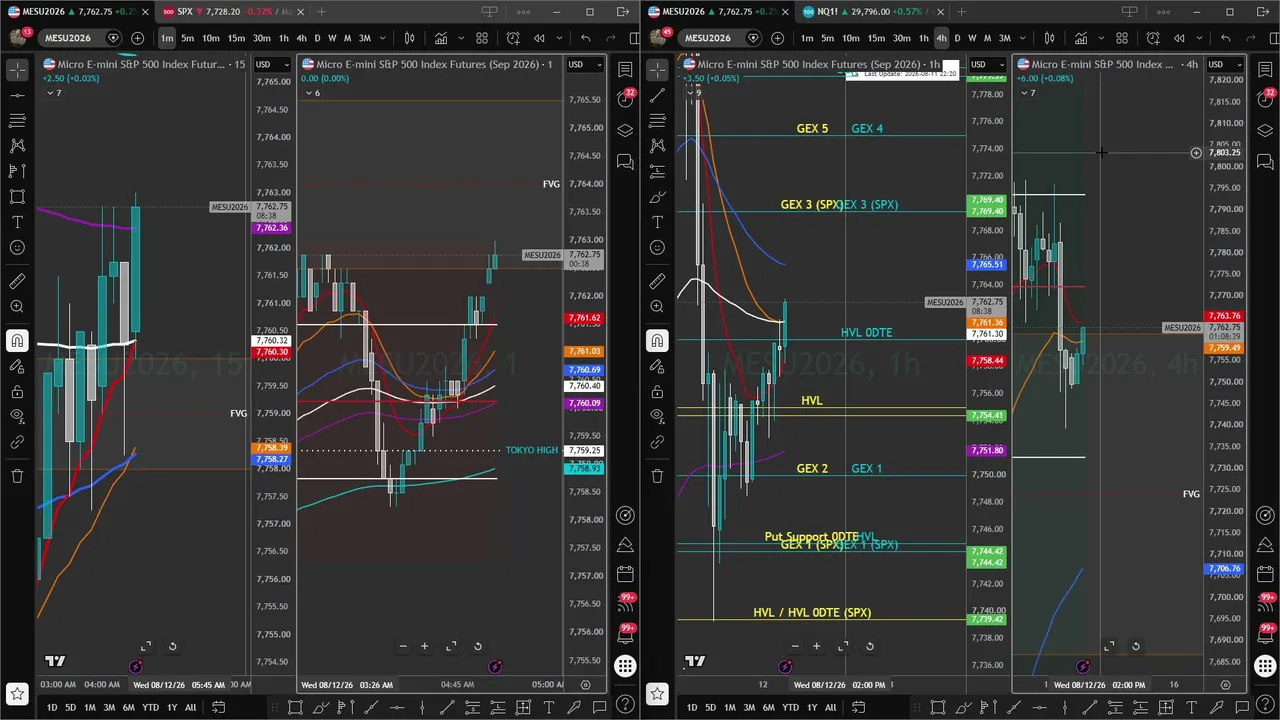Image resolution: width=1280 pixels, height=720 pixels.
Task: Open apps grid button in left window
Action: [x=625, y=665]
